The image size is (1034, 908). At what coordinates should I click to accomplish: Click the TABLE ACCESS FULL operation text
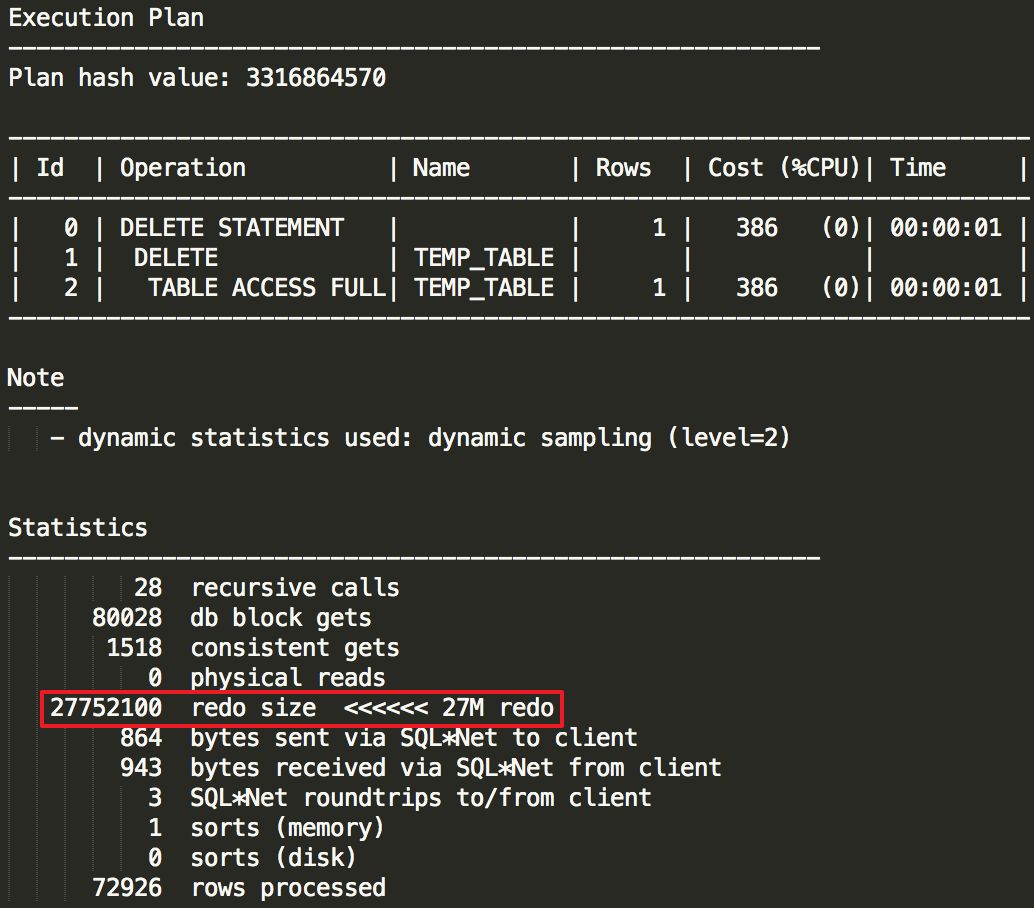coord(267,287)
